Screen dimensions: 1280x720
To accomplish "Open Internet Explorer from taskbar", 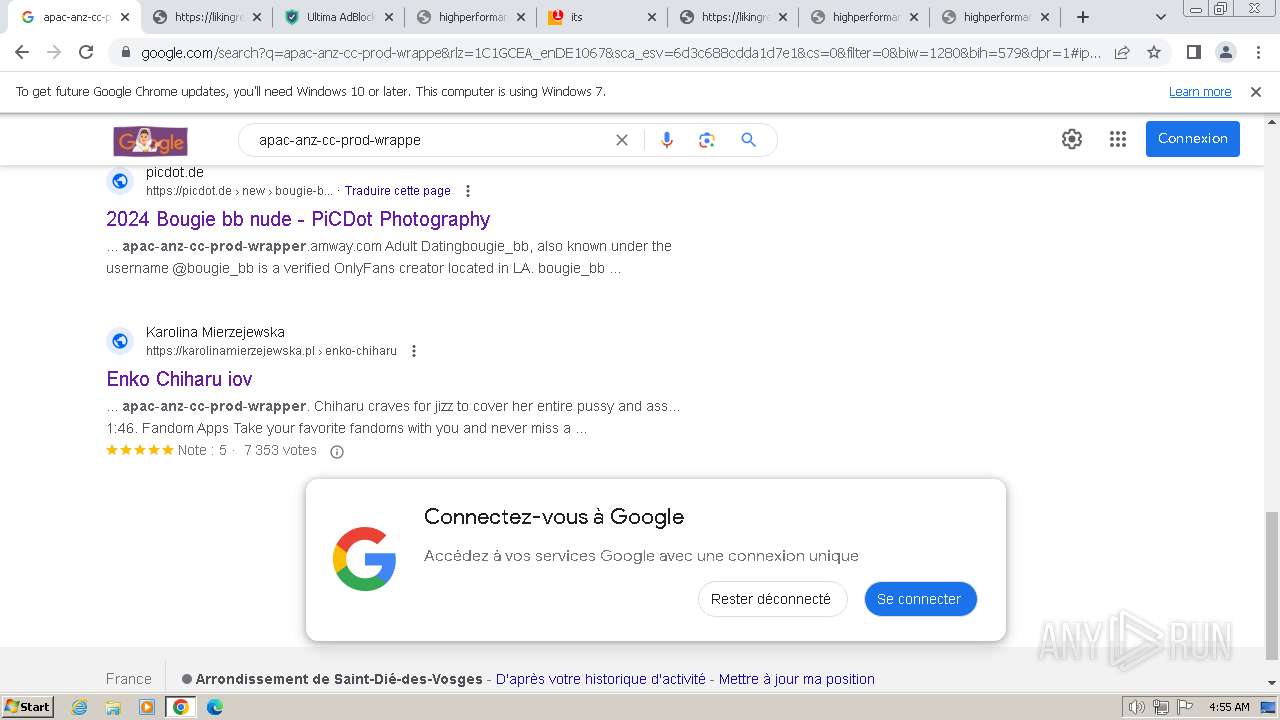I will click(79, 707).
